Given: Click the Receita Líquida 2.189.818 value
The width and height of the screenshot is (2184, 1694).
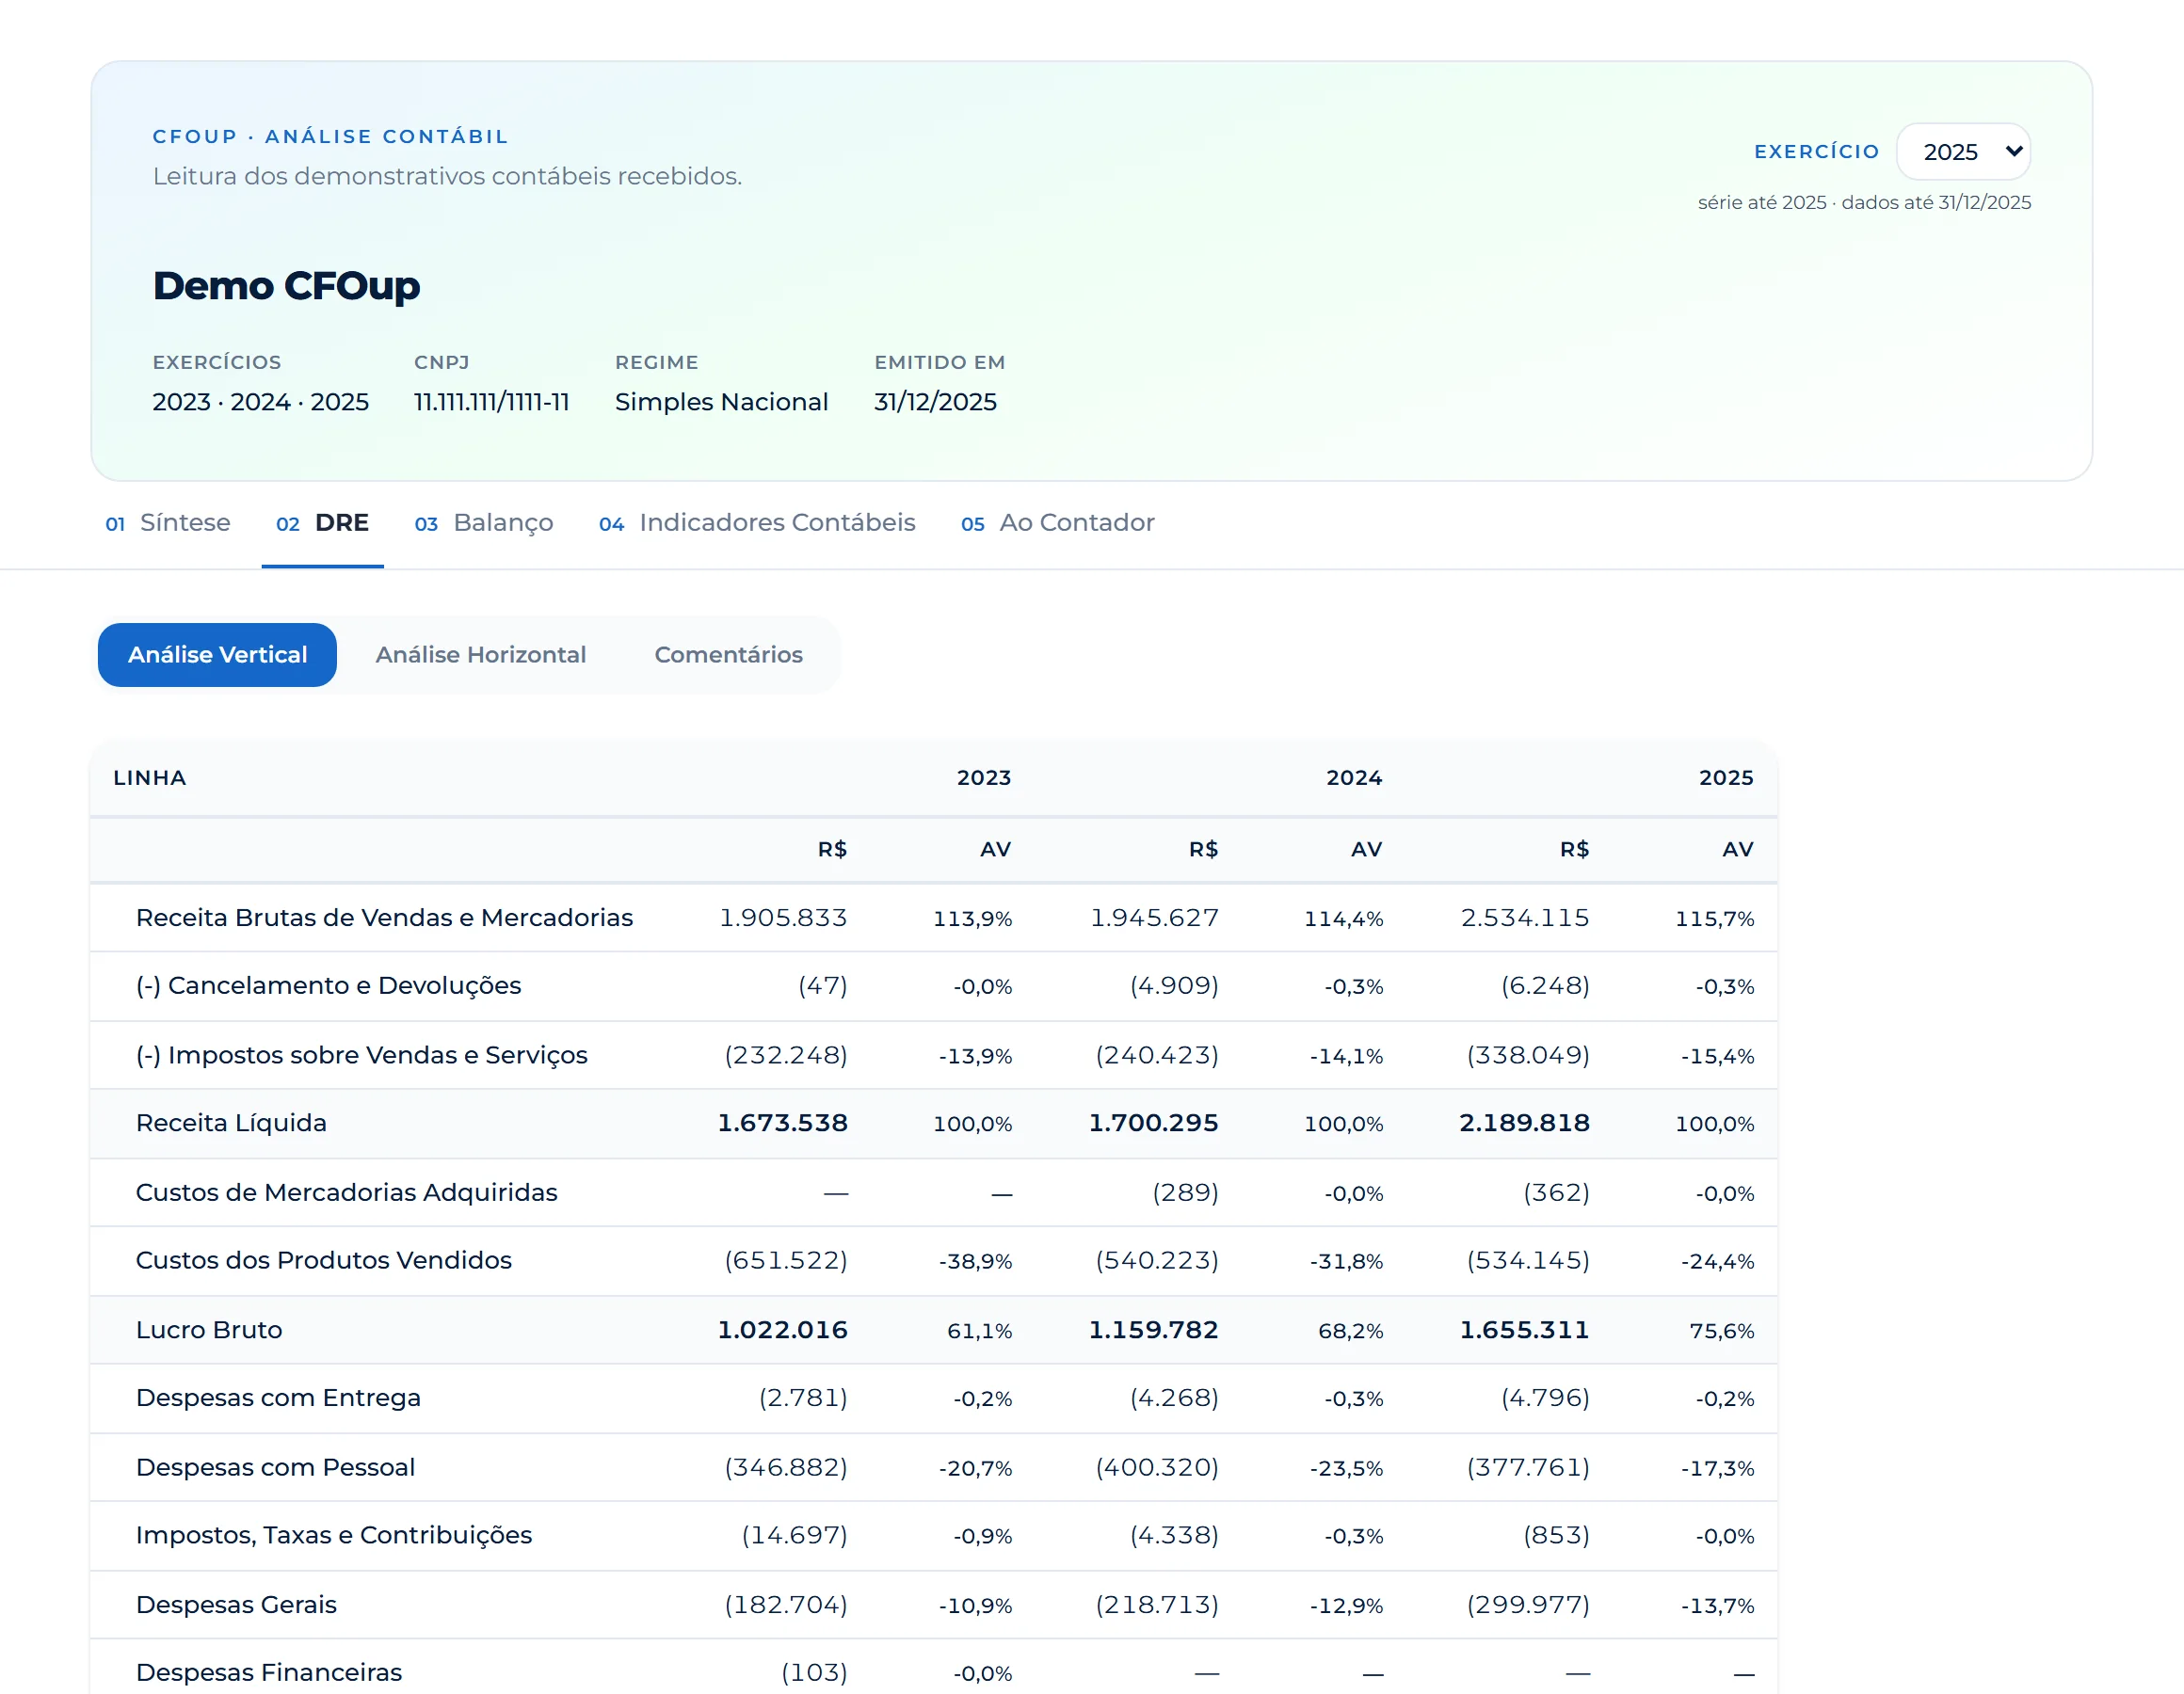Looking at the screenshot, I should pos(1524,1123).
